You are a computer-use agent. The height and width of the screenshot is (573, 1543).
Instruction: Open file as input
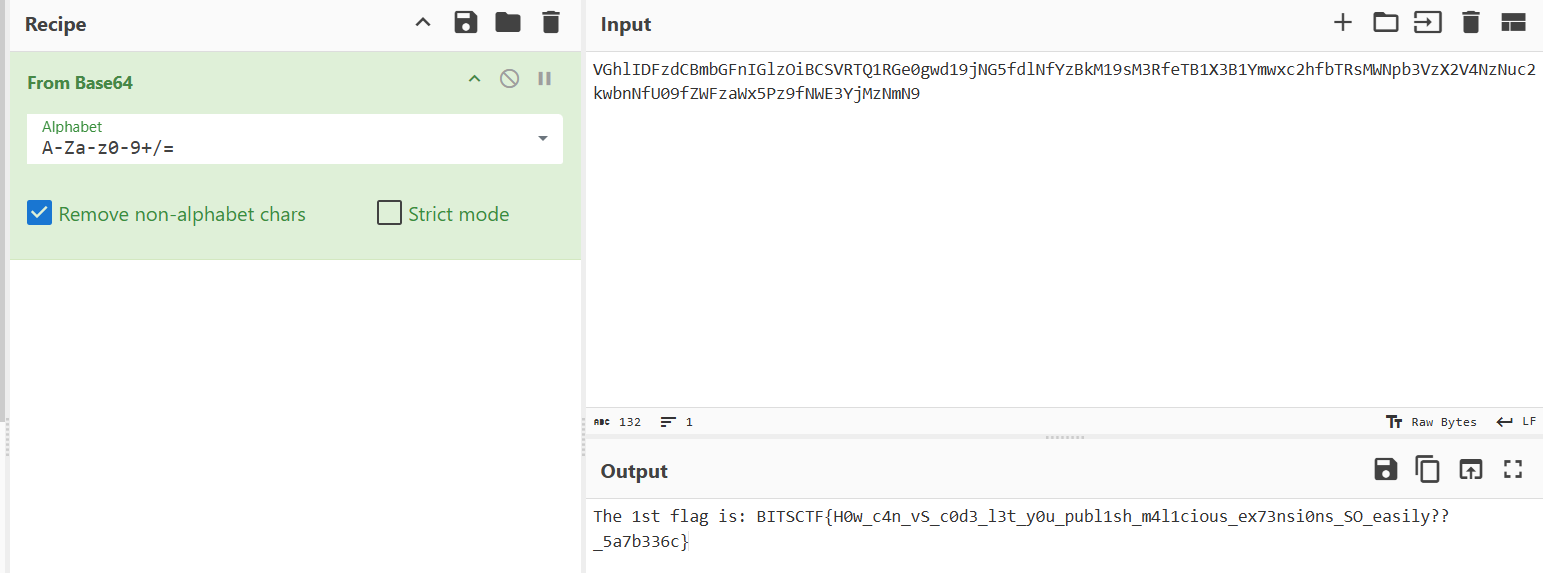click(x=1427, y=22)
